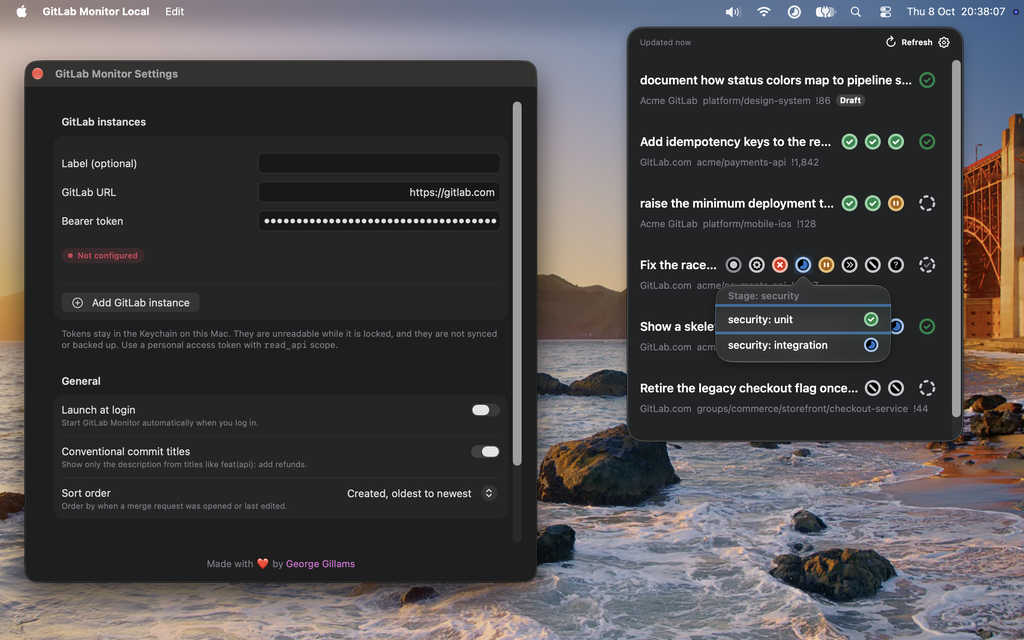Open 'Add idempotency keys to the re...' merge request
The width and height of the screenshot is (1024, 640).
tap(735, 142)
